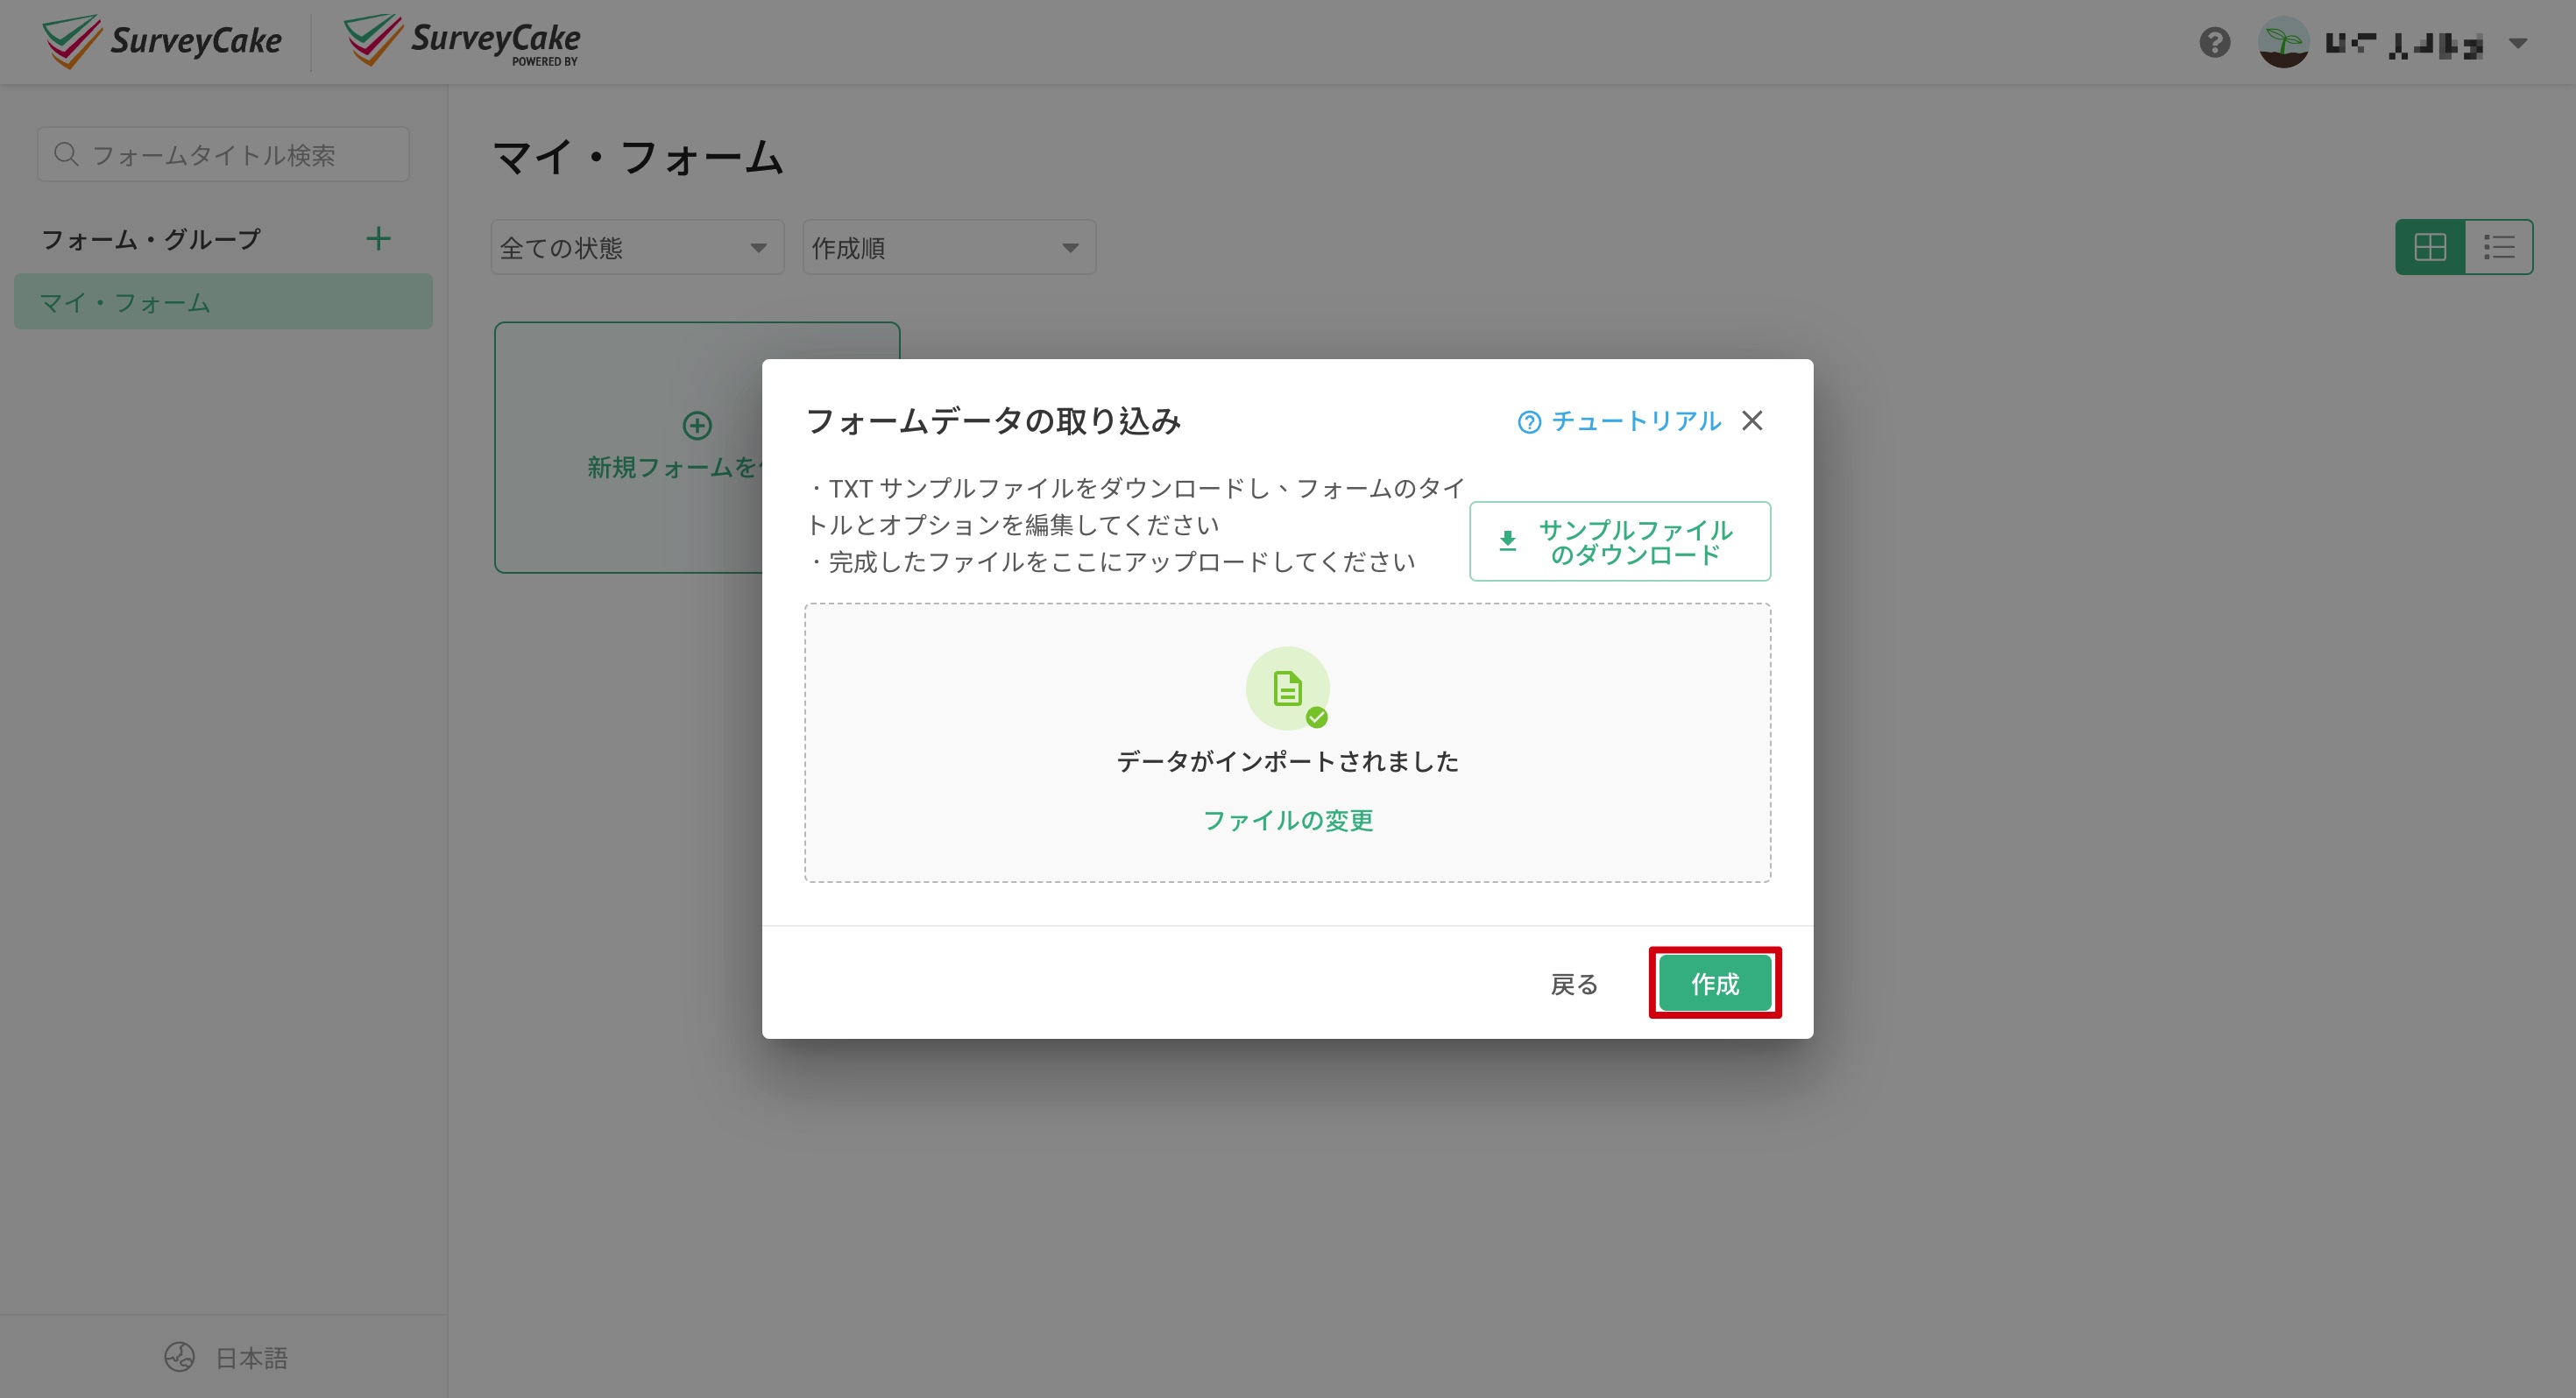This screenshot has height=1398, width=2576.
Task: Select マイ・フォーム in sidebar
Action: pos(223,302)
